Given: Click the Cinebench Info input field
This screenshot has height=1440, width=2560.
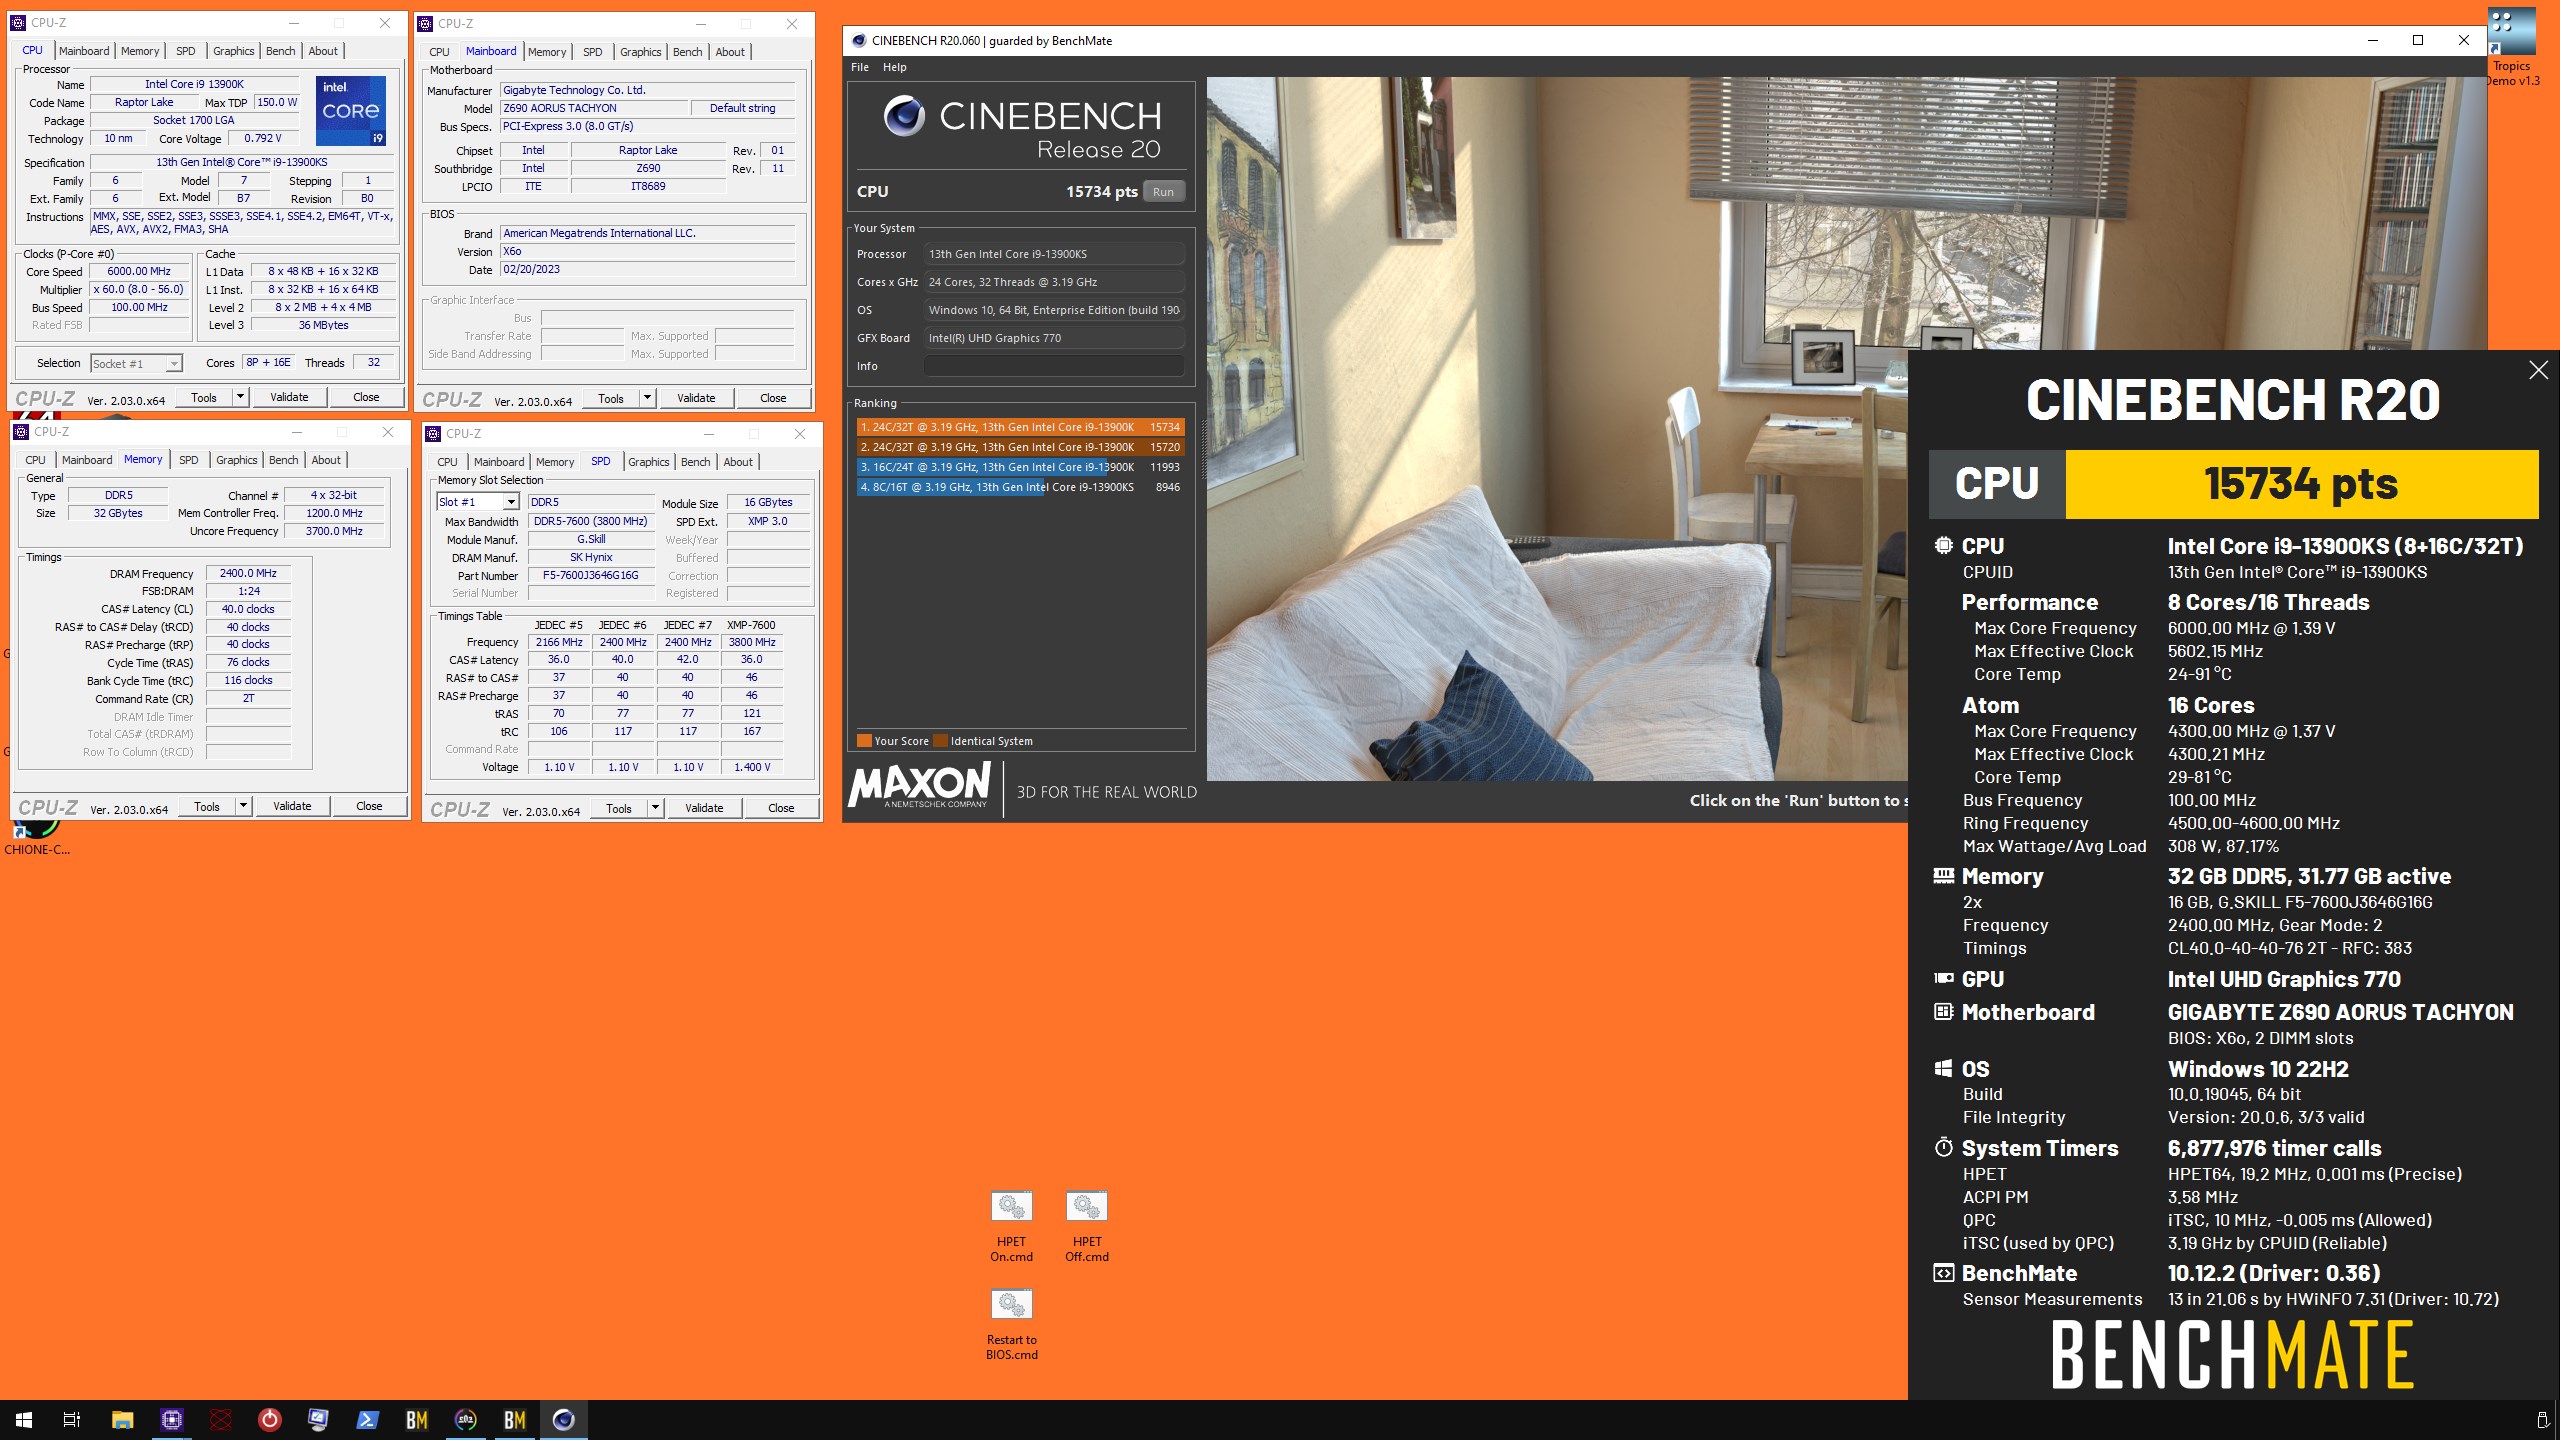Looking at the screenshot, I should pyautogui.click(x=1054, y=366).
